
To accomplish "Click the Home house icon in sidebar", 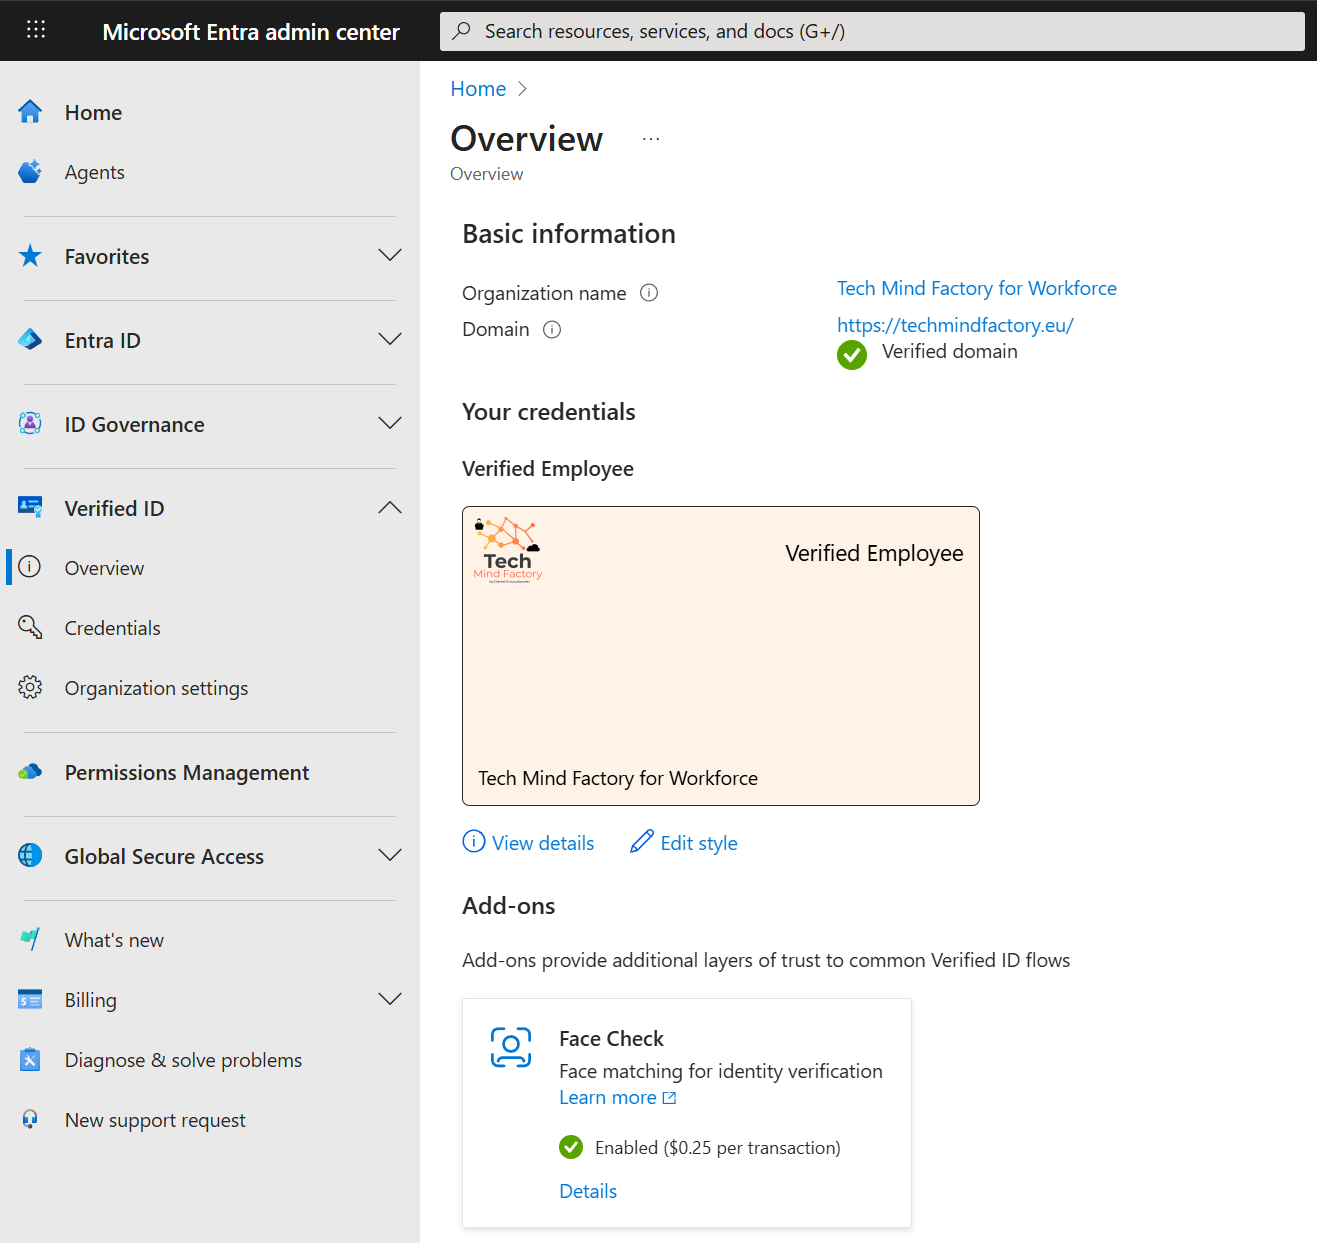I will point(30,112).
